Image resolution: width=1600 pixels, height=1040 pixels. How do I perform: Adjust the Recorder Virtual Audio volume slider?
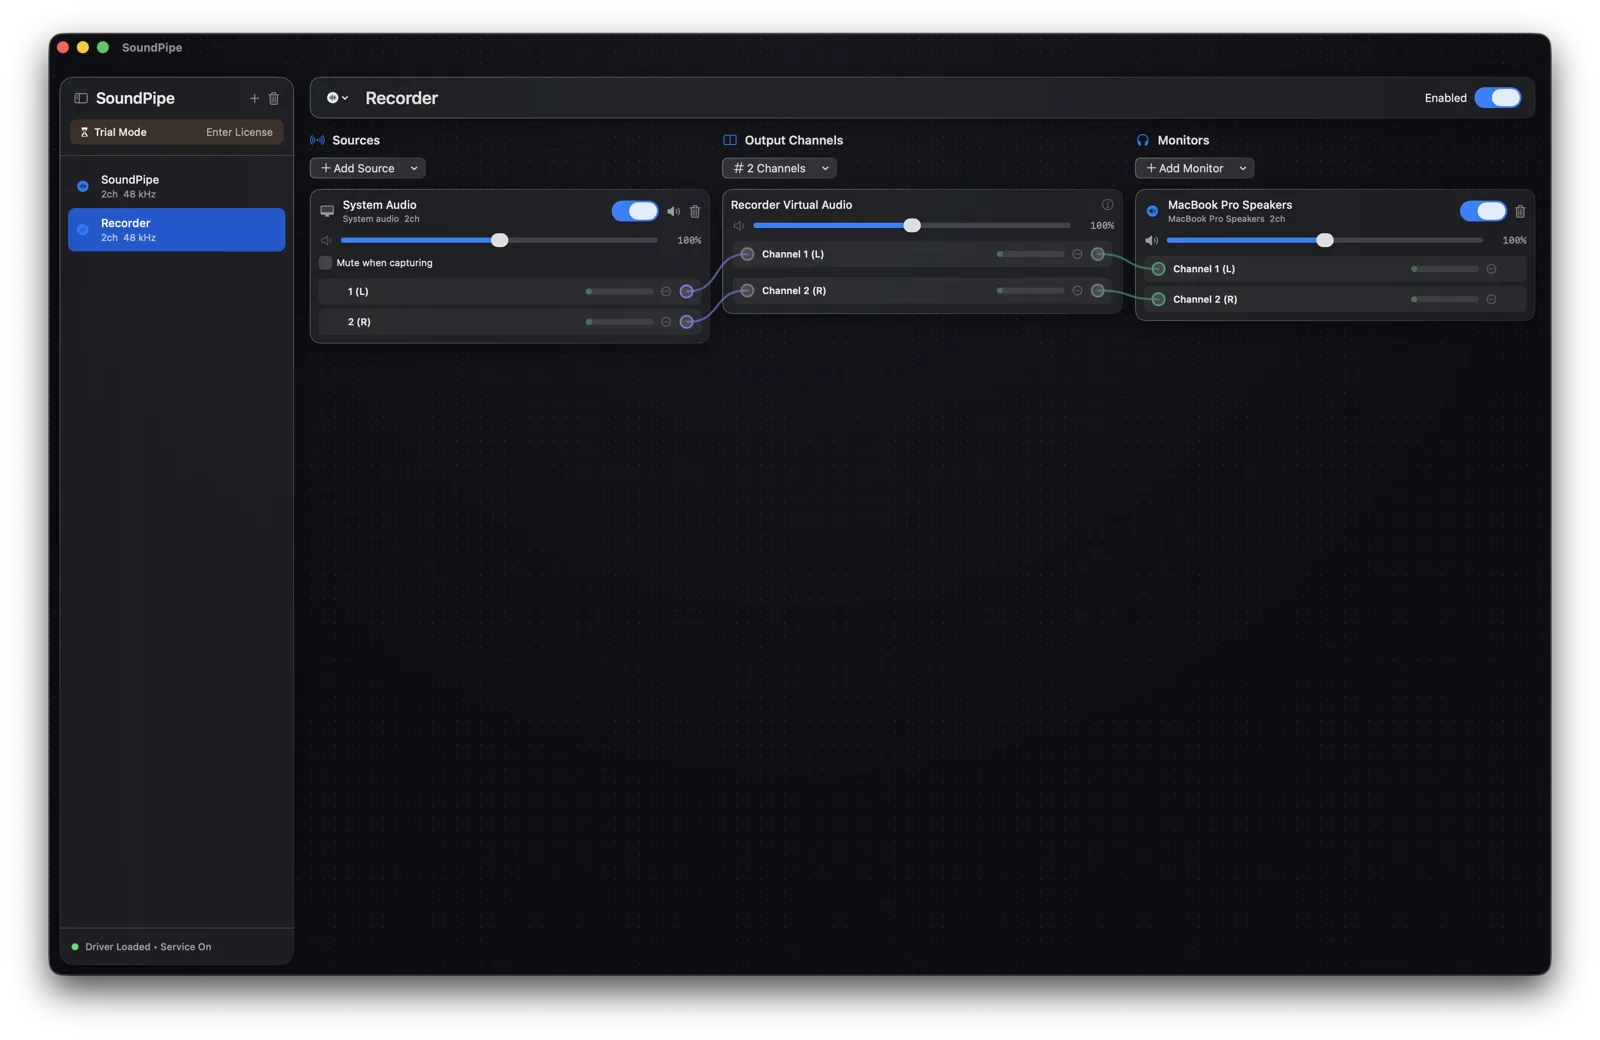(x=911, y=226)
